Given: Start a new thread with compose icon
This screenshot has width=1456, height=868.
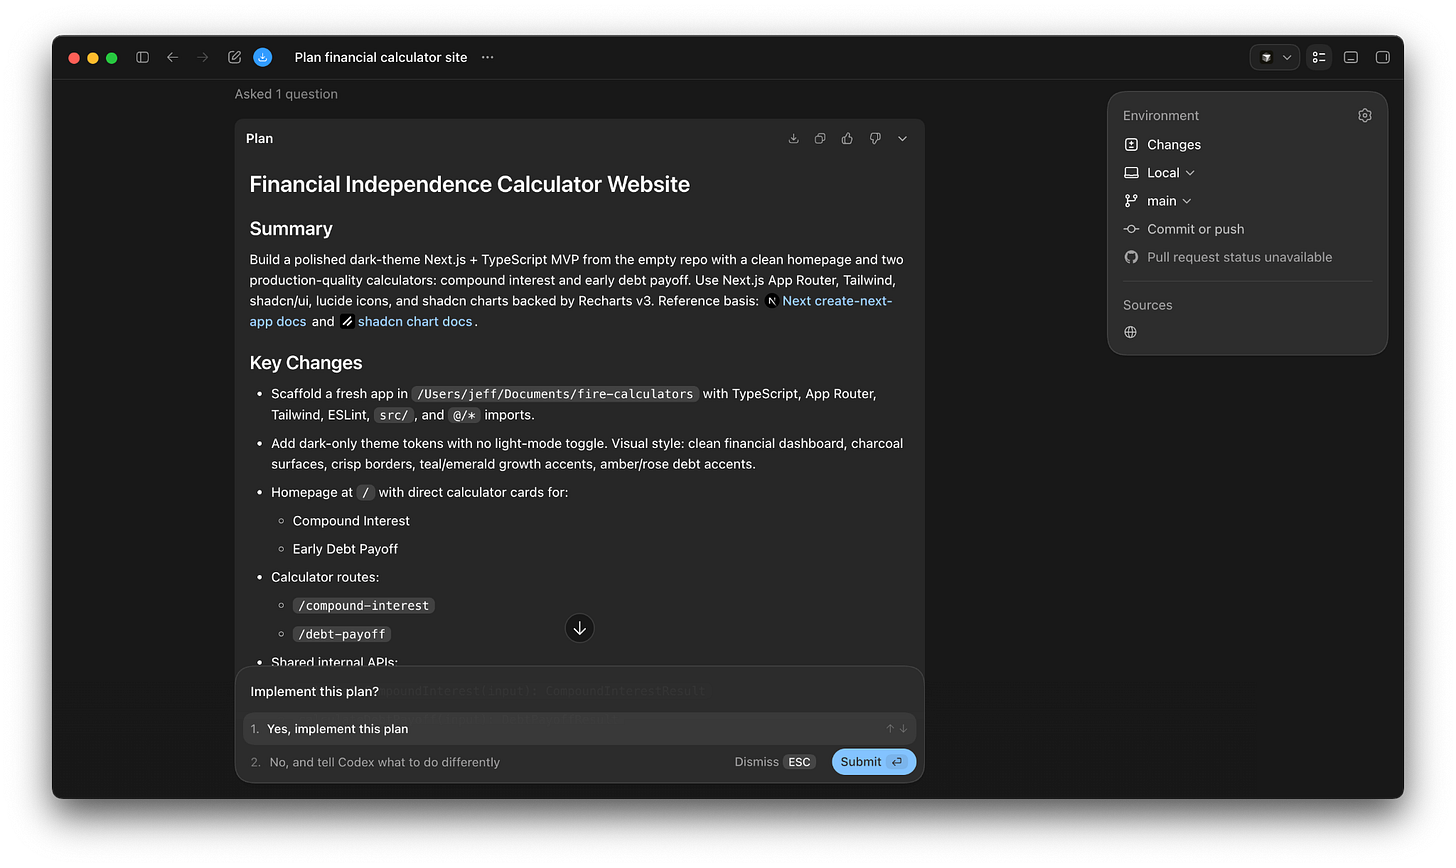Looking at the screenshot, I should point(235,58).
